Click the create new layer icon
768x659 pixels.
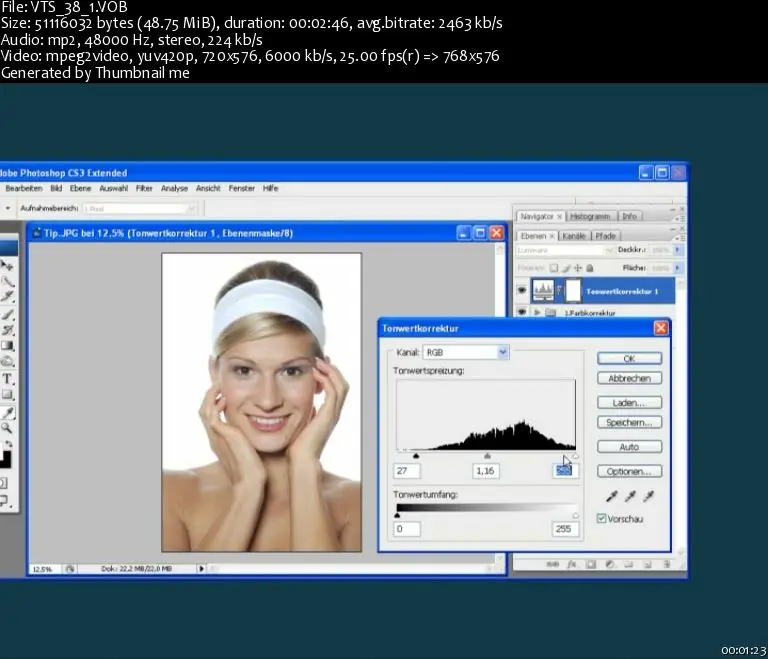648,564
